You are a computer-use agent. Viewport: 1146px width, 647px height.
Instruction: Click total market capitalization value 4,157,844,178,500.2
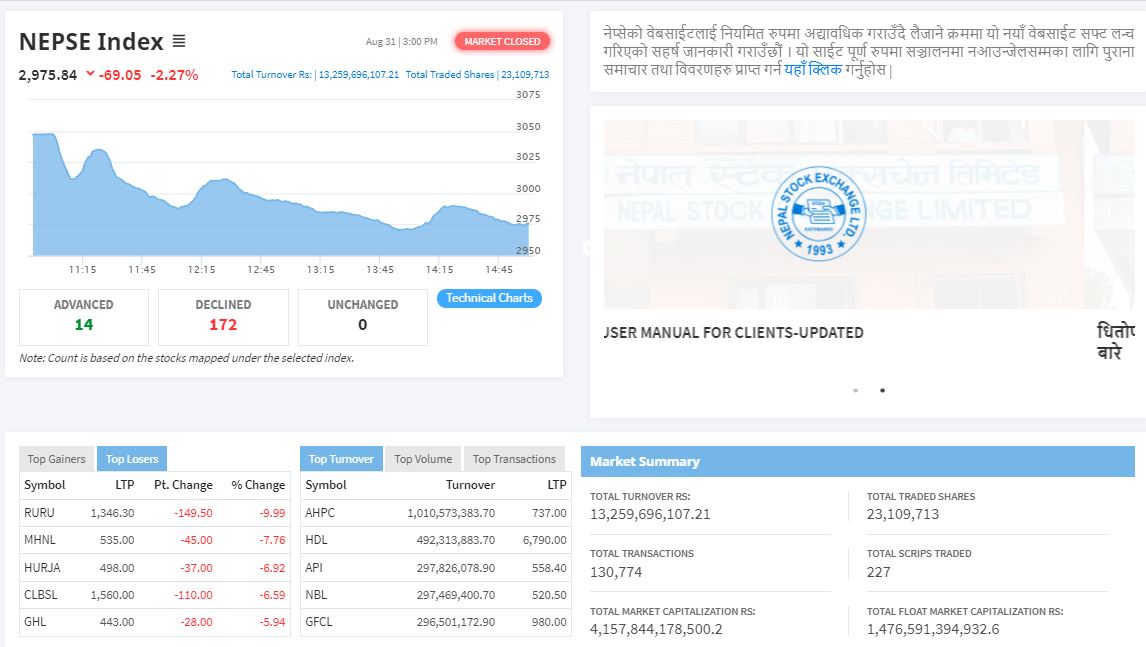(x=656, y=629)
